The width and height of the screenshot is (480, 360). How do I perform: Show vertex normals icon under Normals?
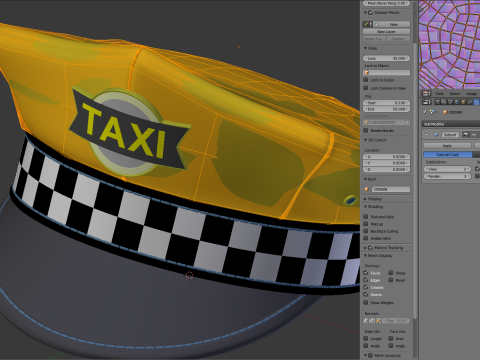tap(366, 321)
